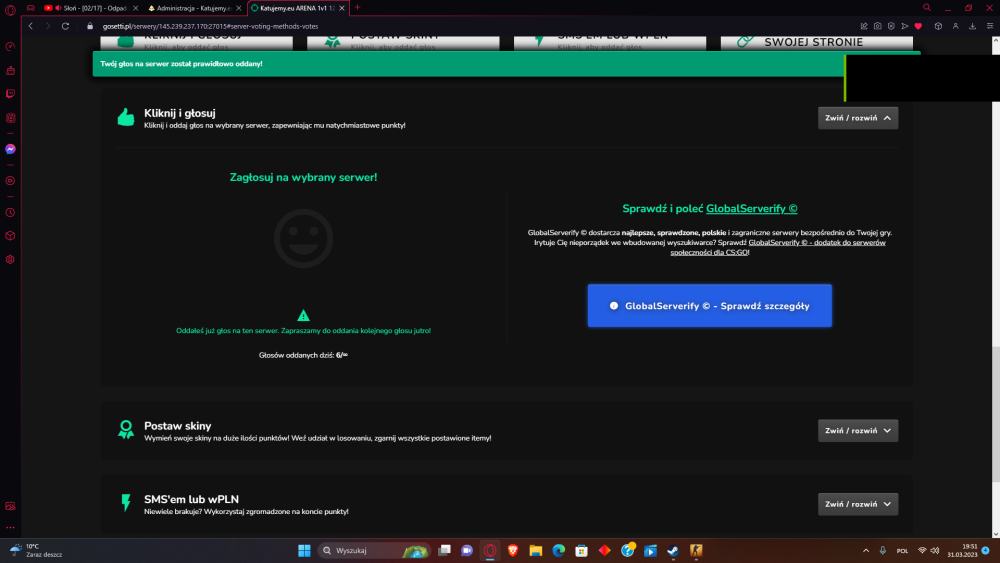Open GX Control speedometer in sidebar
This screenshot has width=1000, height=563.
tap(10, 47)
